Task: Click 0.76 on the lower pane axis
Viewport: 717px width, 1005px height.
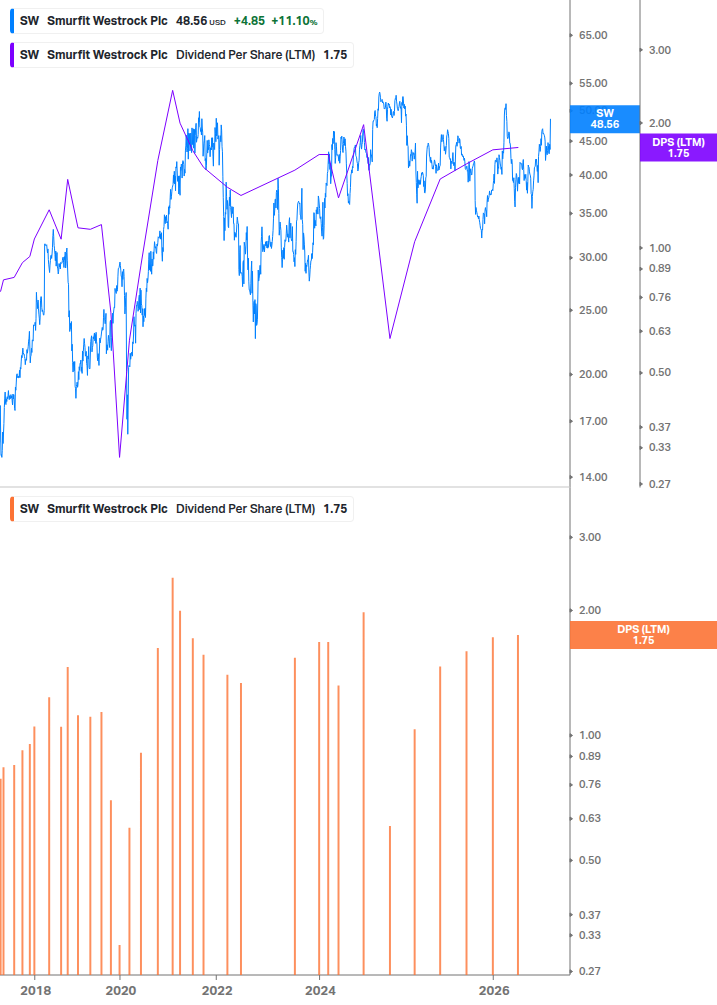Action: pyautogui.click(x=590, y=784)
